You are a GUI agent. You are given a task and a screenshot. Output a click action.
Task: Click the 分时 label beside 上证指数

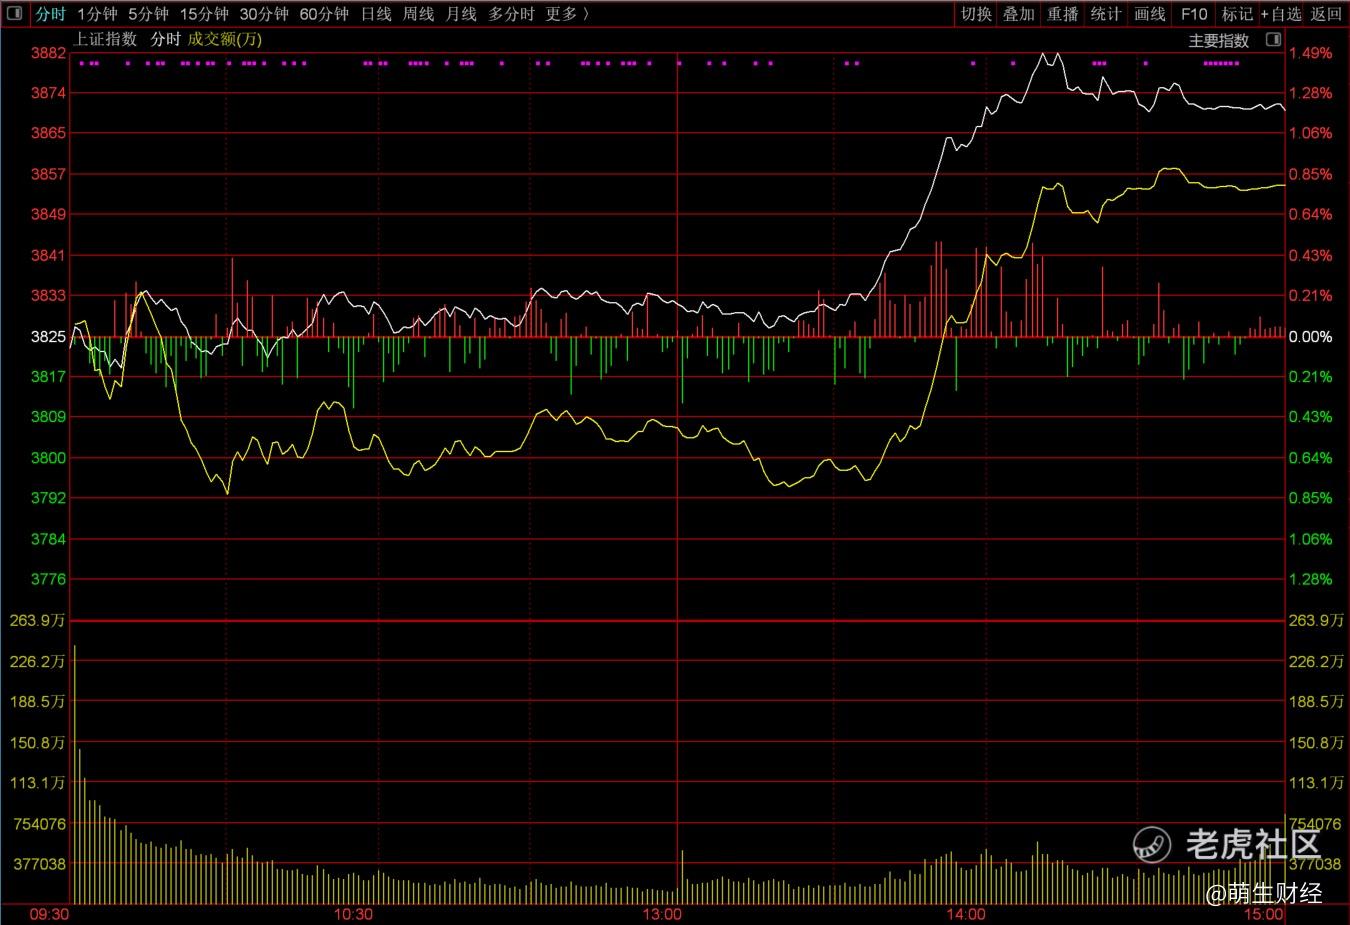point(166,39)
